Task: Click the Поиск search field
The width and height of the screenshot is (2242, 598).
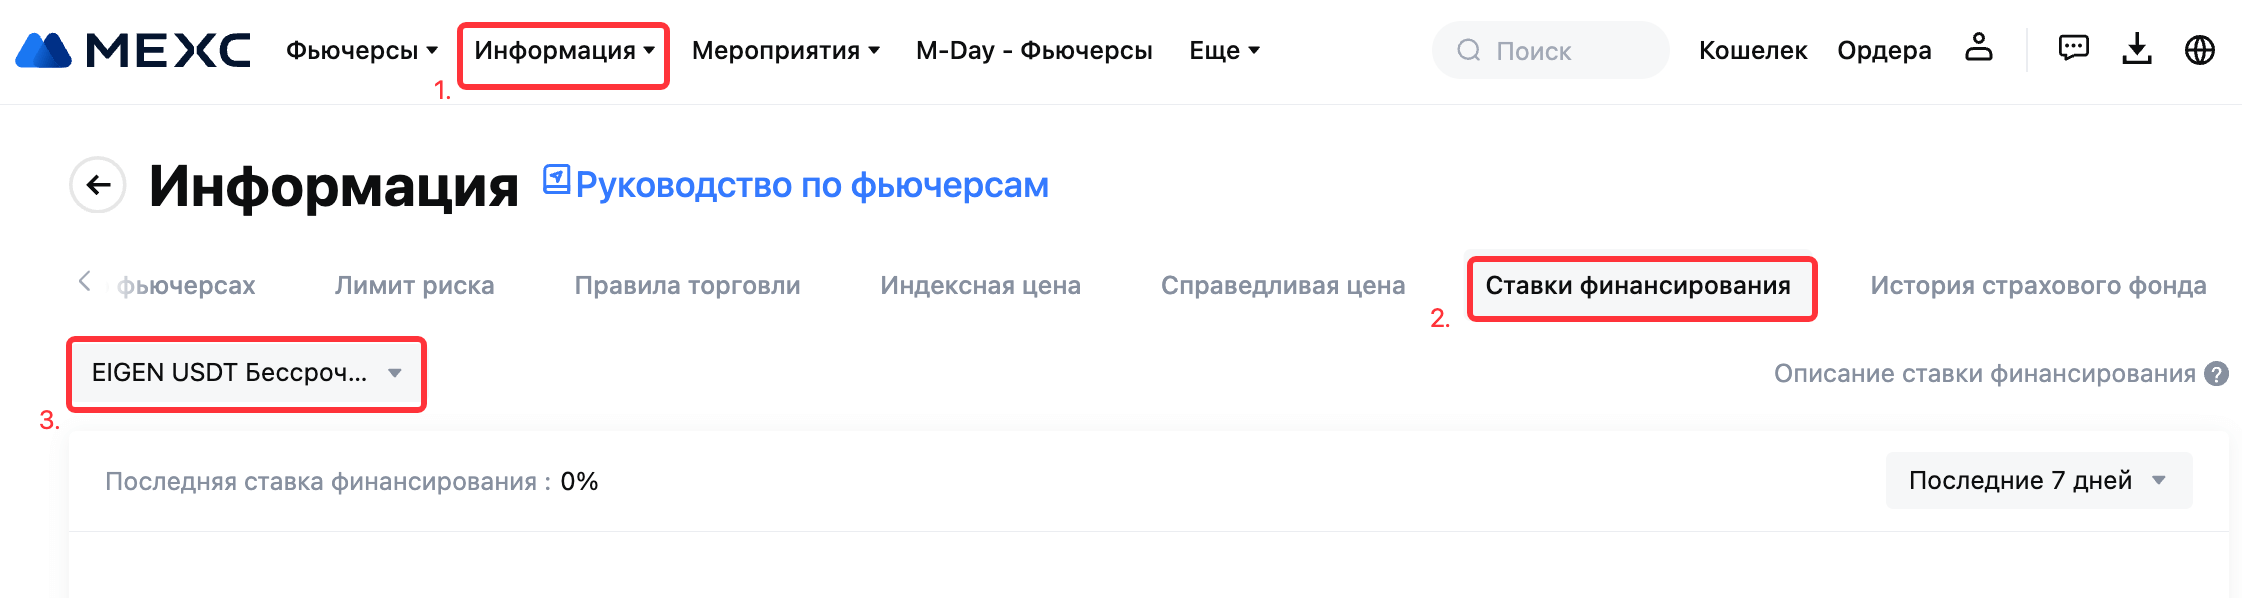Action: (1550, 50)
